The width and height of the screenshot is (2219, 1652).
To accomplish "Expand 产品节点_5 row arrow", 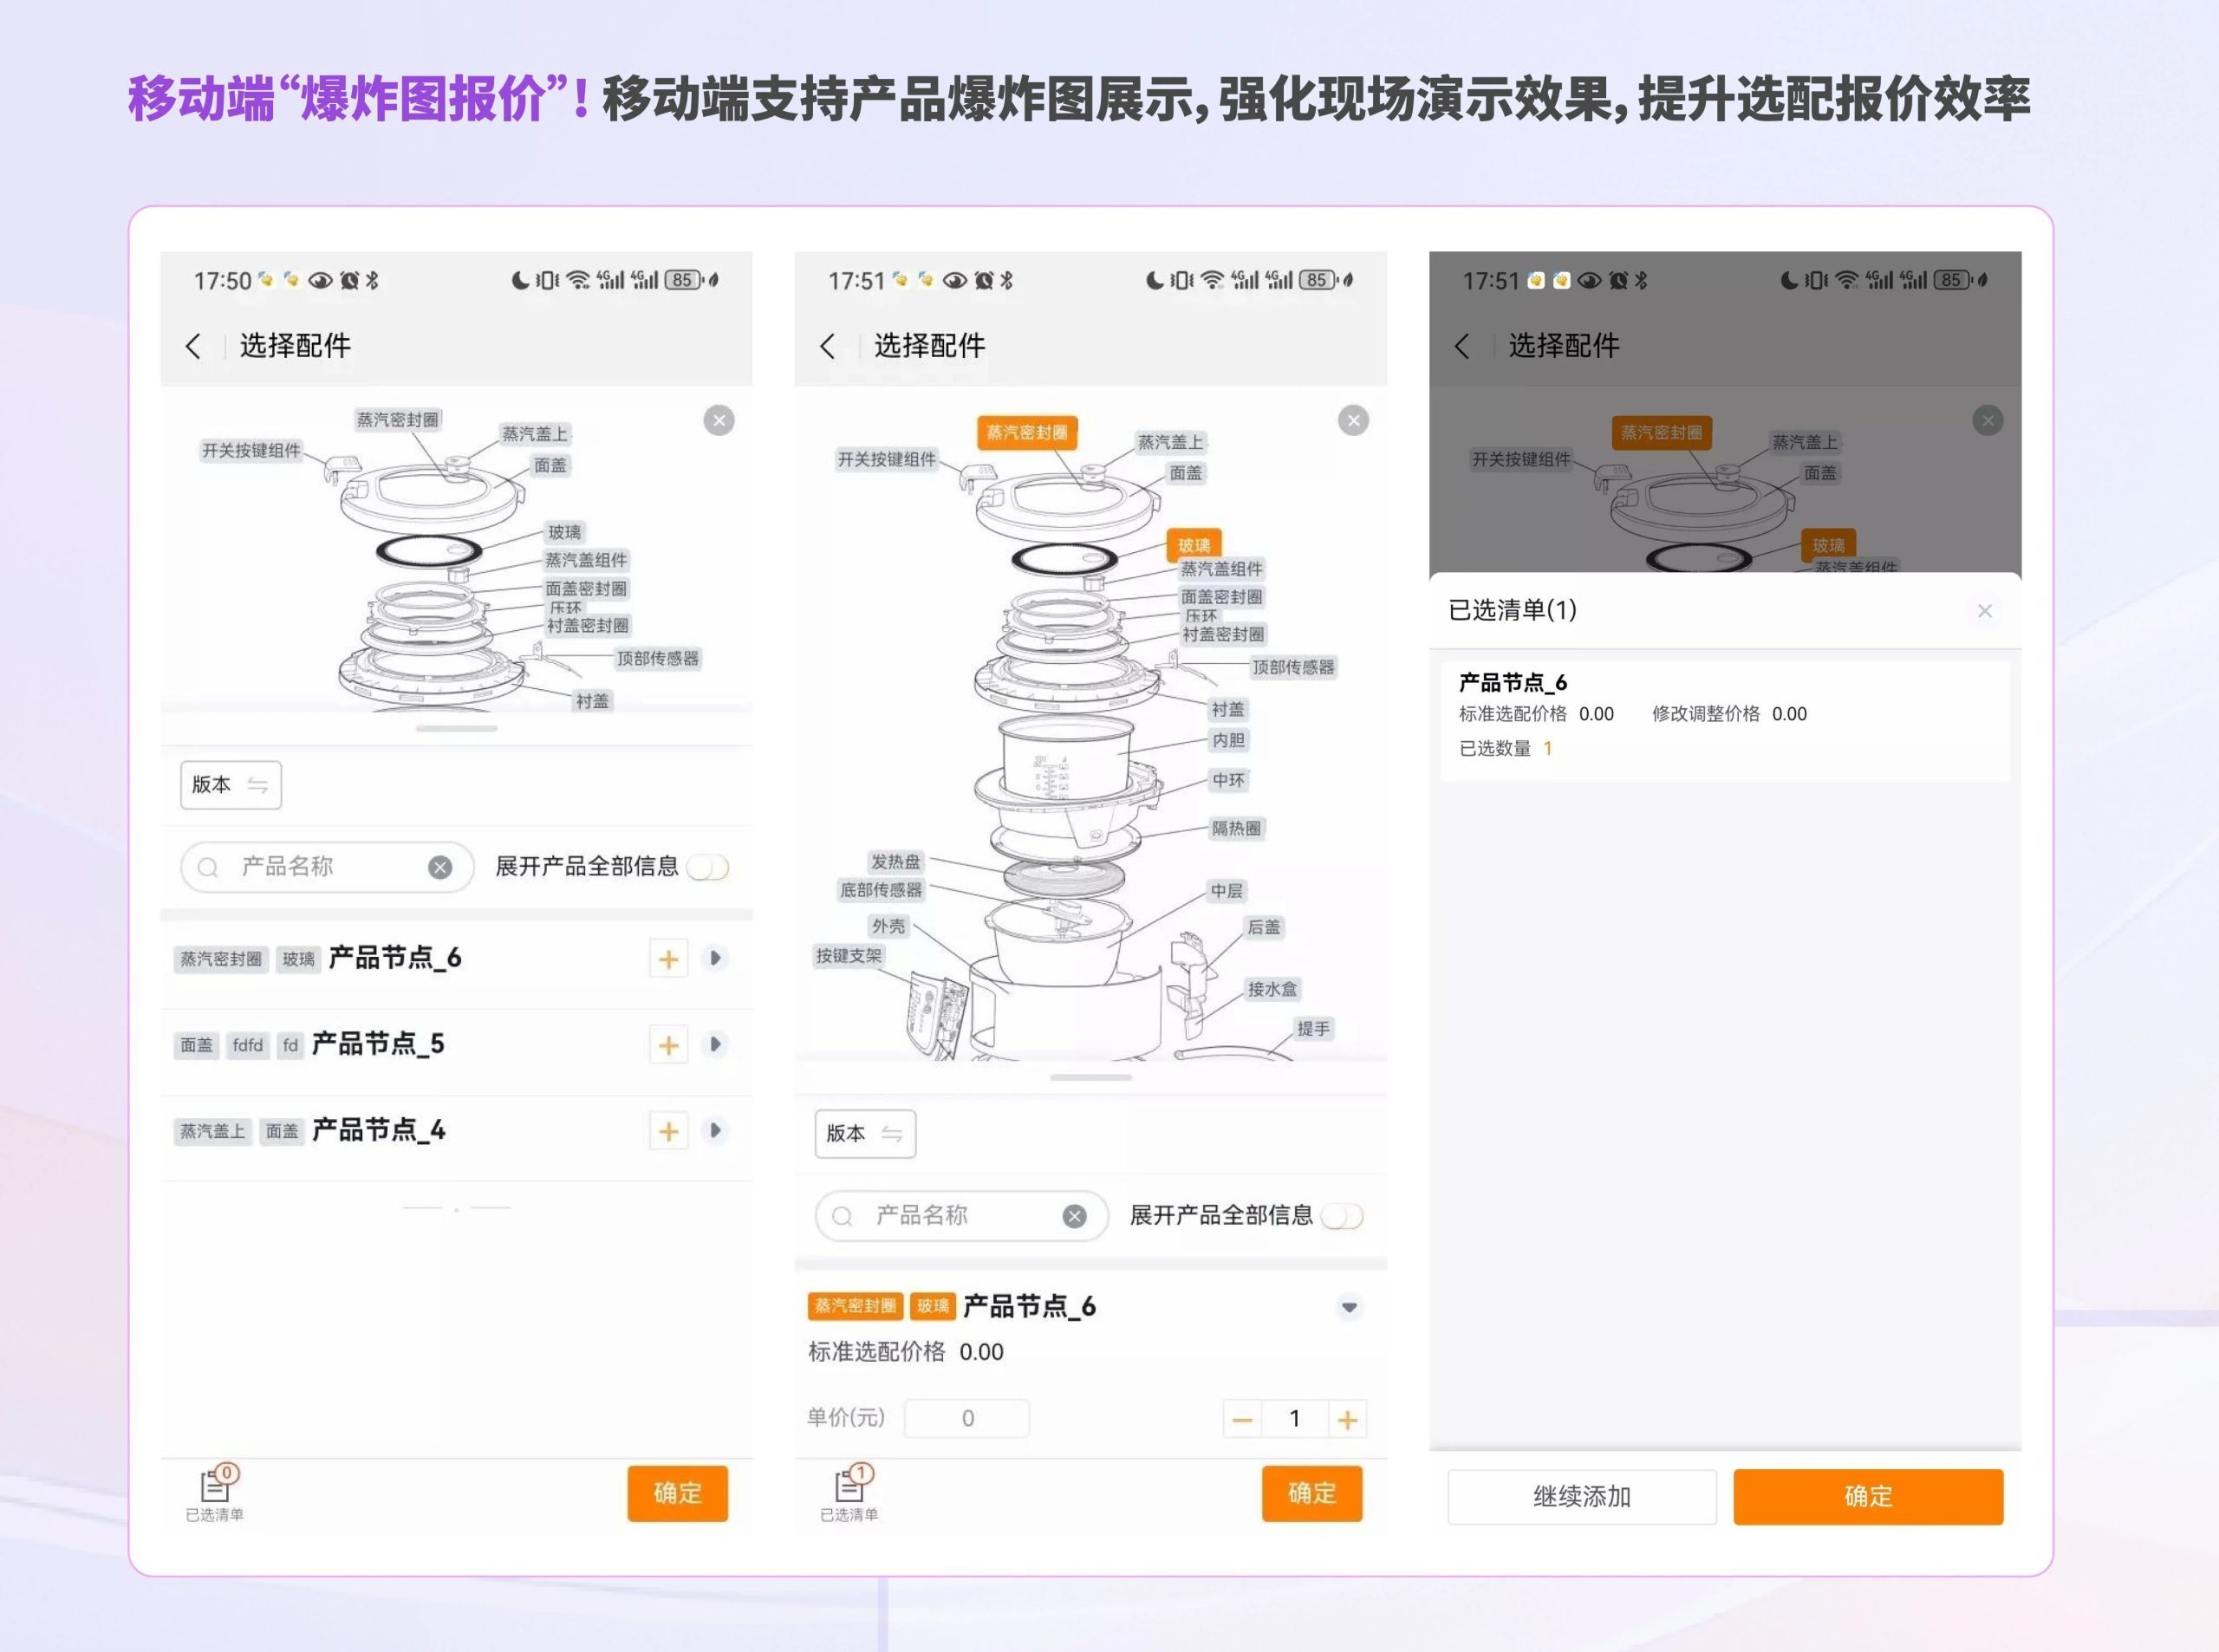I will point(715,1044).
